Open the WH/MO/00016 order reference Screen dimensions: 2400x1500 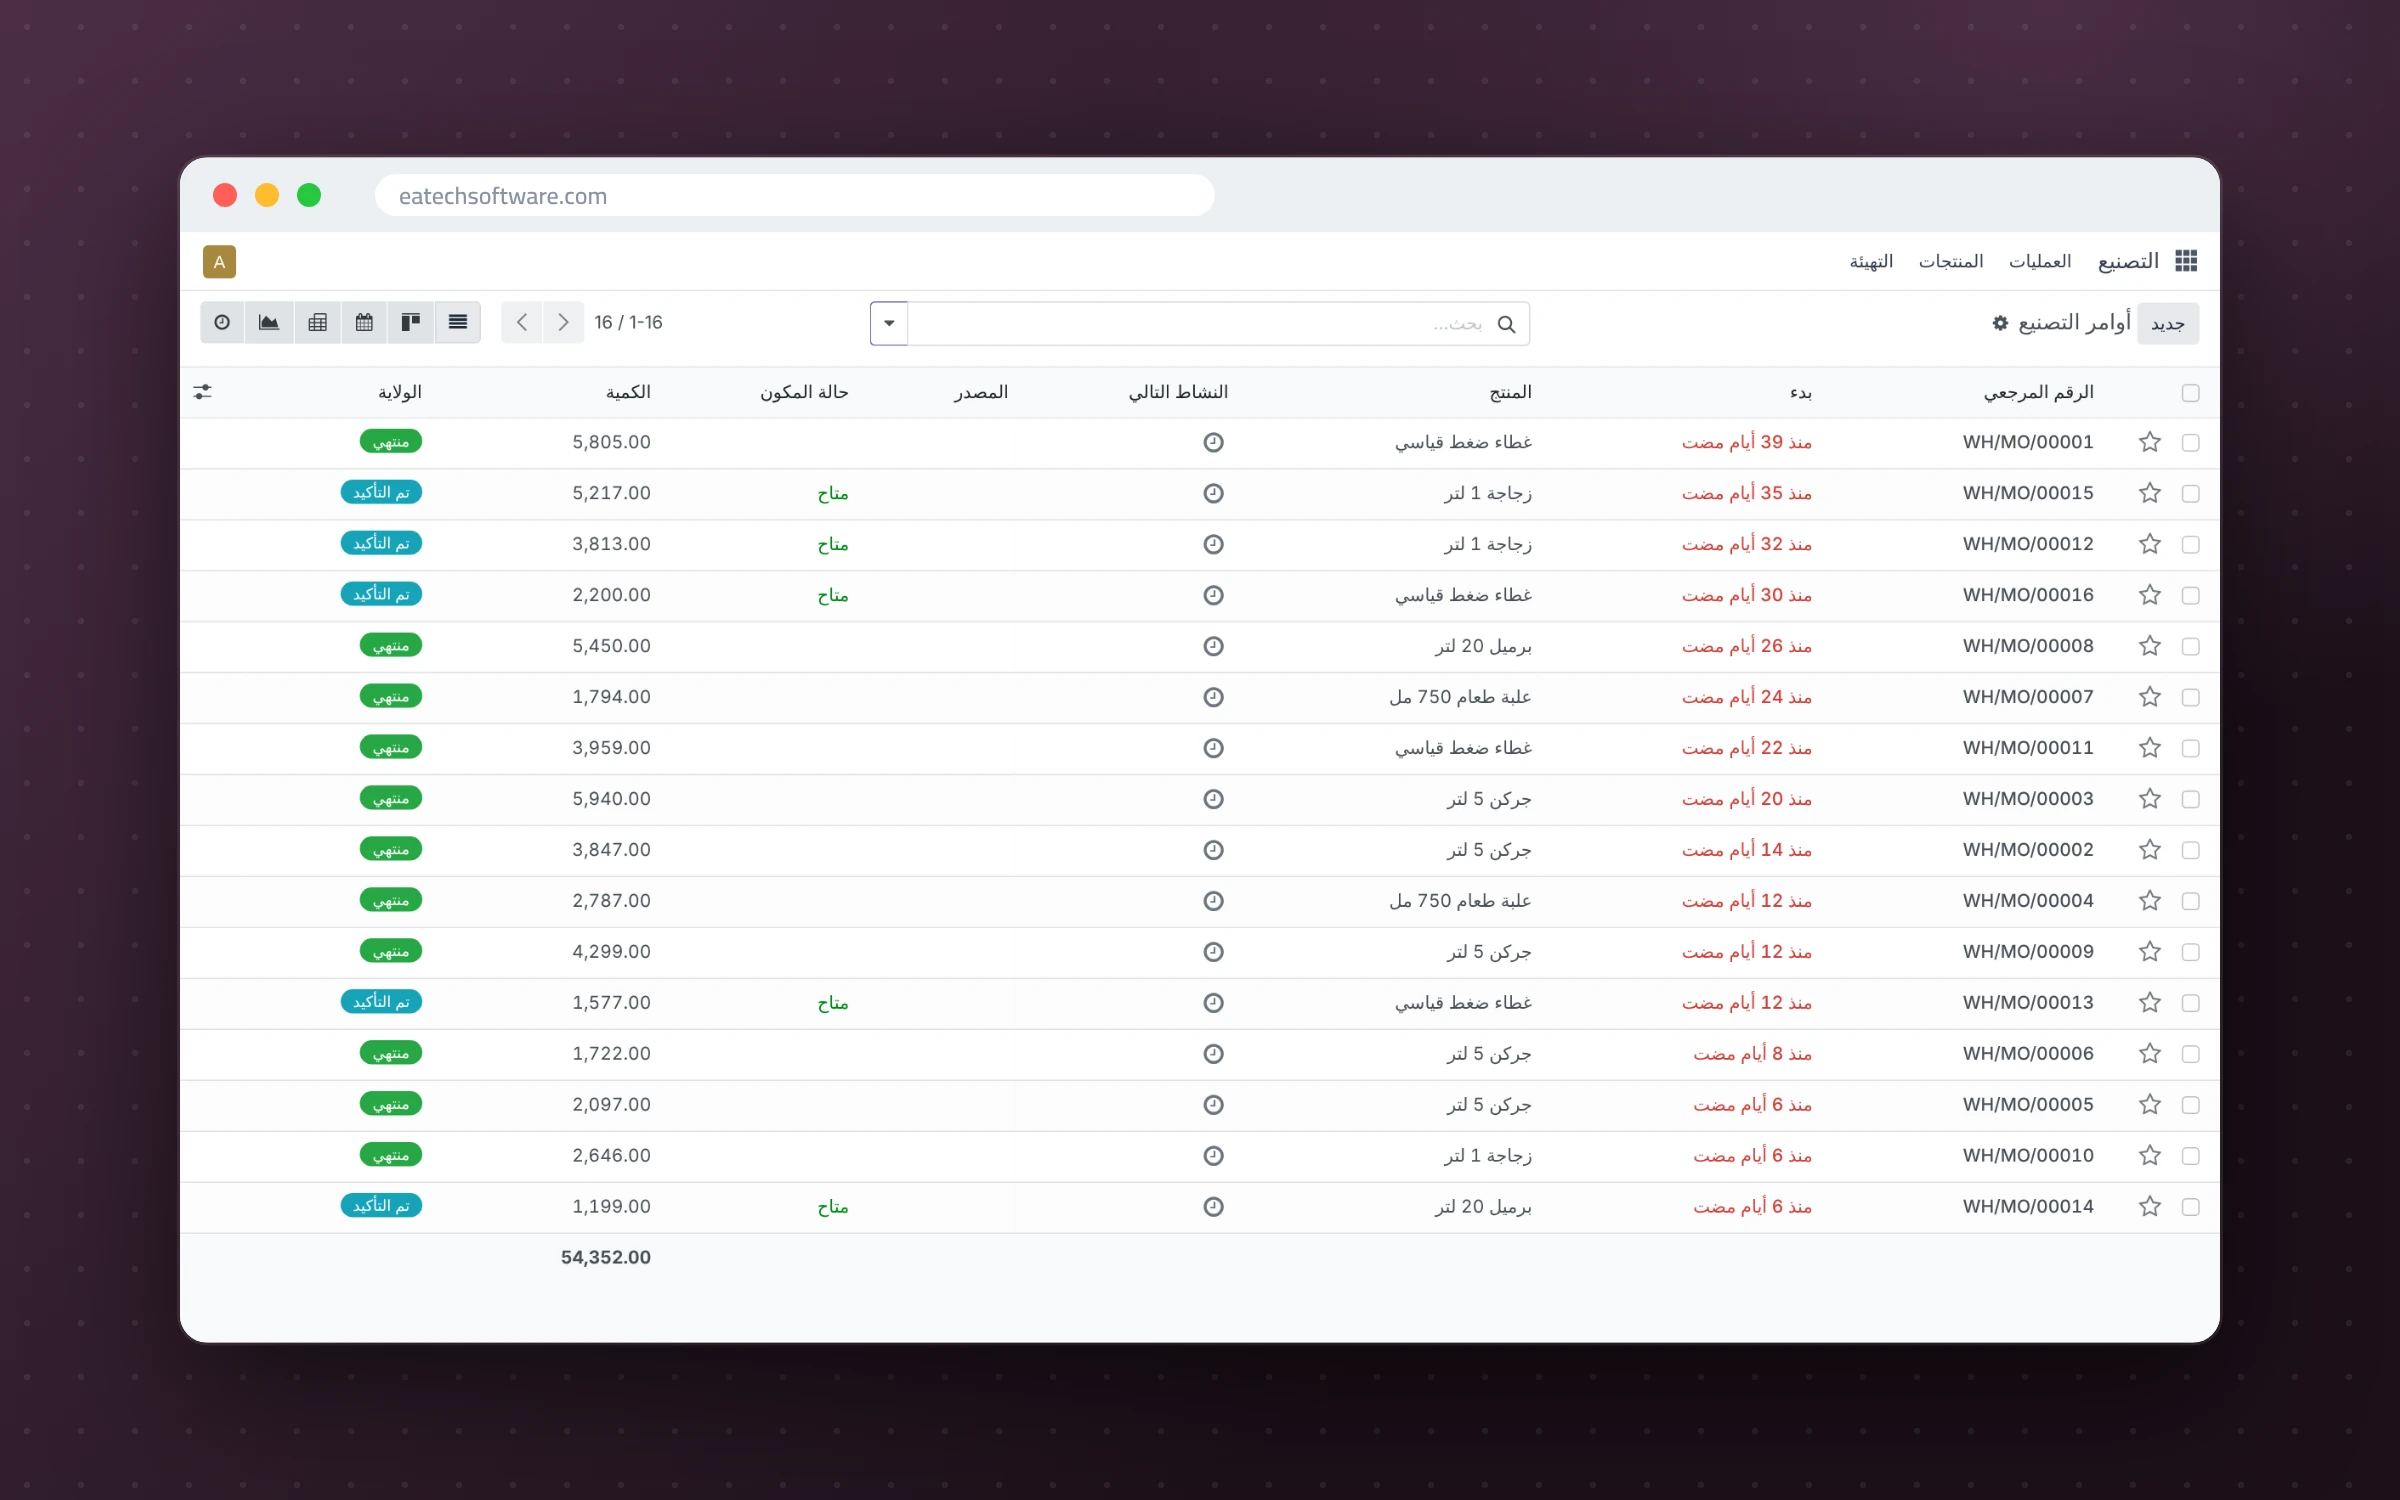pyautogui.click(x=2028, y=595)
